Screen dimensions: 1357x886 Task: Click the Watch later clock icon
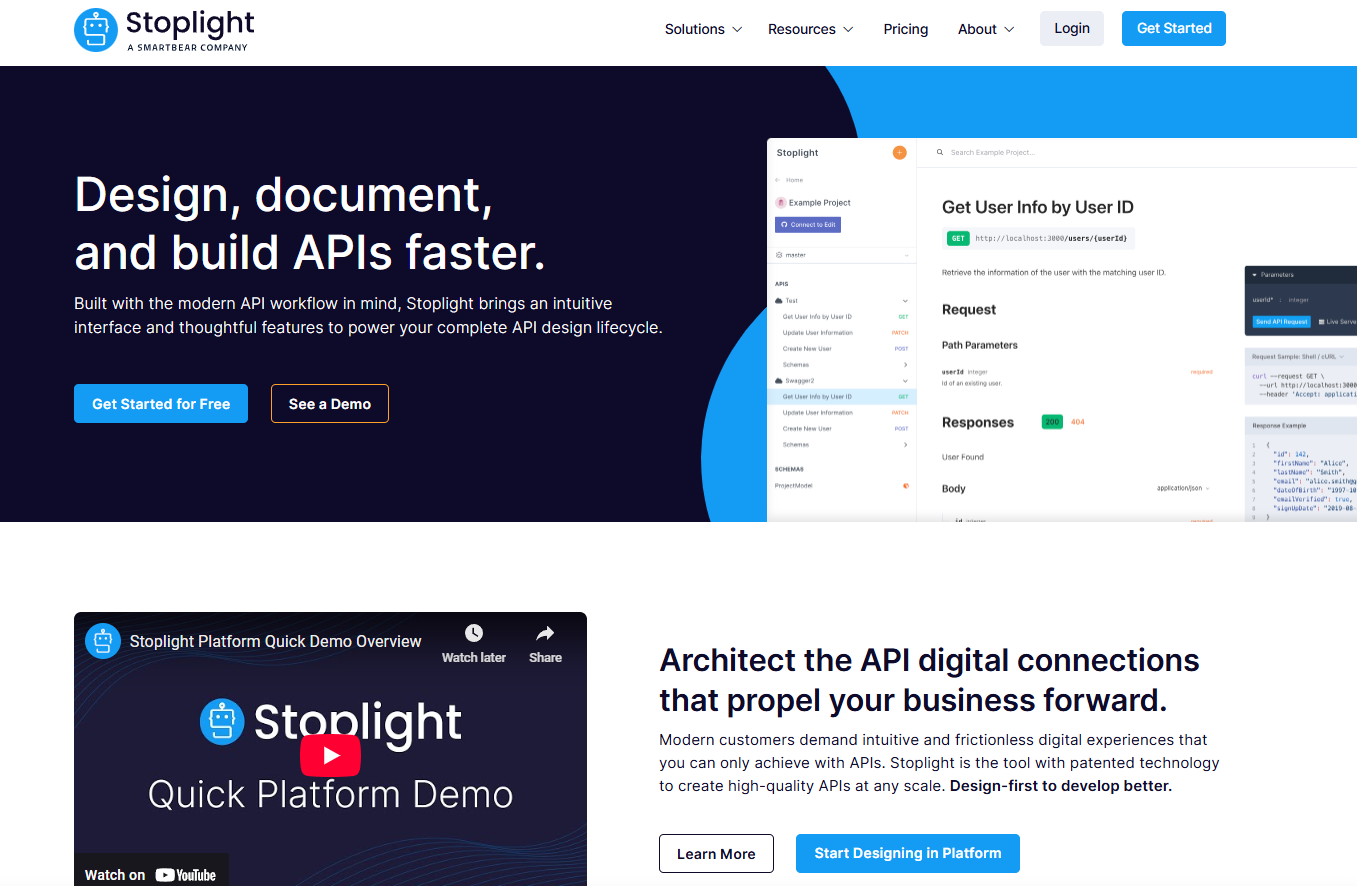point(474,633)
